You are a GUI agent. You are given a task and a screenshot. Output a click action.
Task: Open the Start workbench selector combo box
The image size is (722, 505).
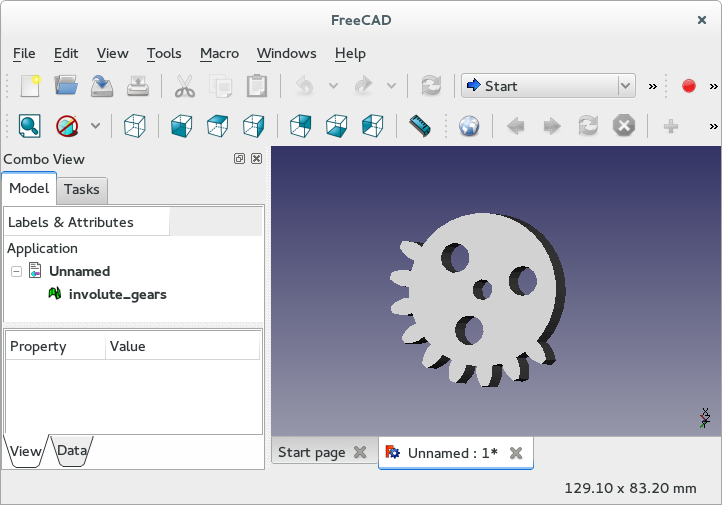[x=548, y=86]
